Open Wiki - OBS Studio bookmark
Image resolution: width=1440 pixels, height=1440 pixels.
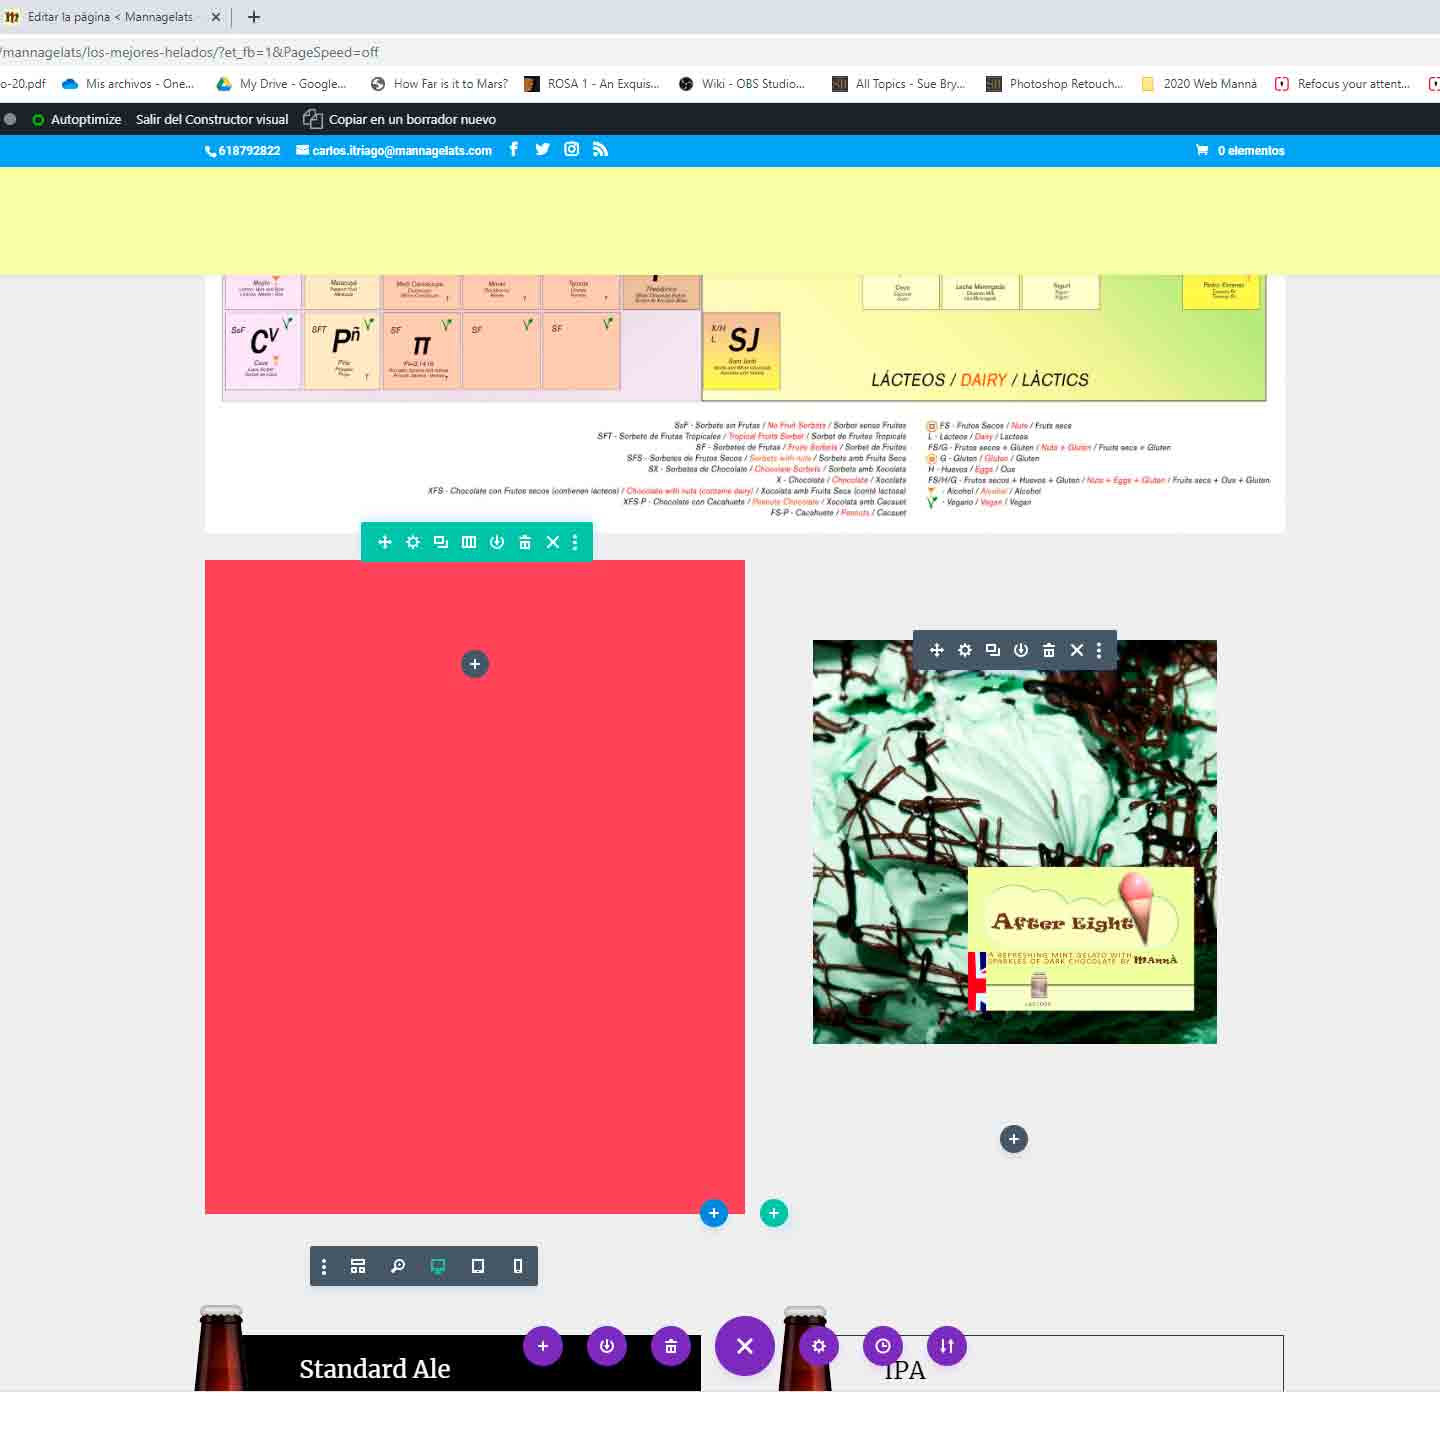click(x=741, y=84)
